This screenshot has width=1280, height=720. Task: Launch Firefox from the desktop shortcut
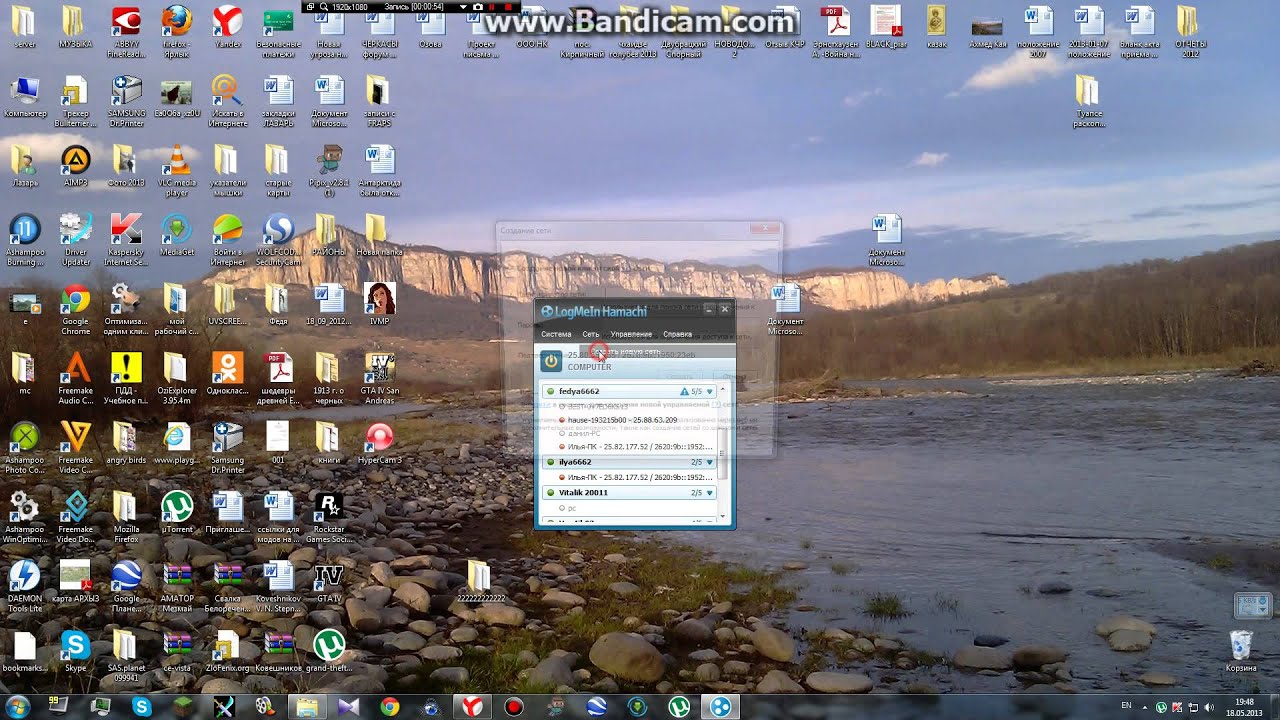(176, 30)
